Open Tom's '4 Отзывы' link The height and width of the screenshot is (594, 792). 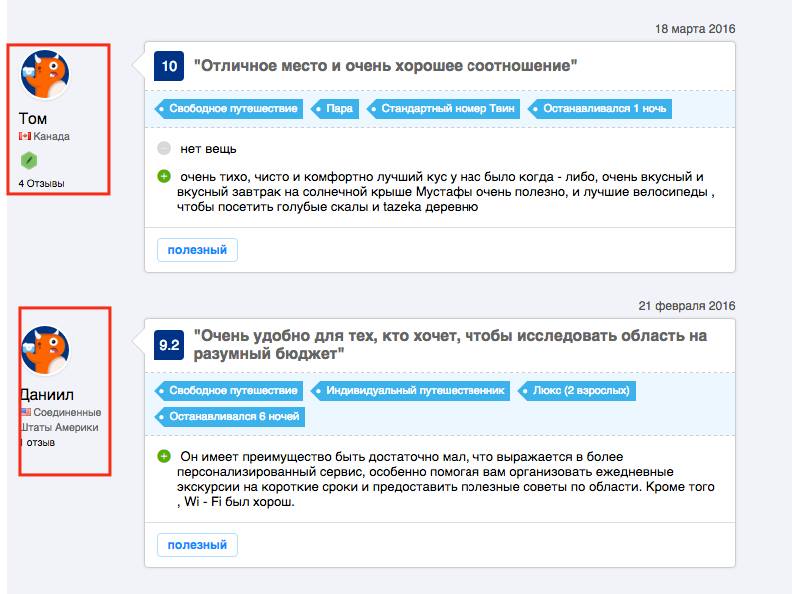(x=40, y=183)
